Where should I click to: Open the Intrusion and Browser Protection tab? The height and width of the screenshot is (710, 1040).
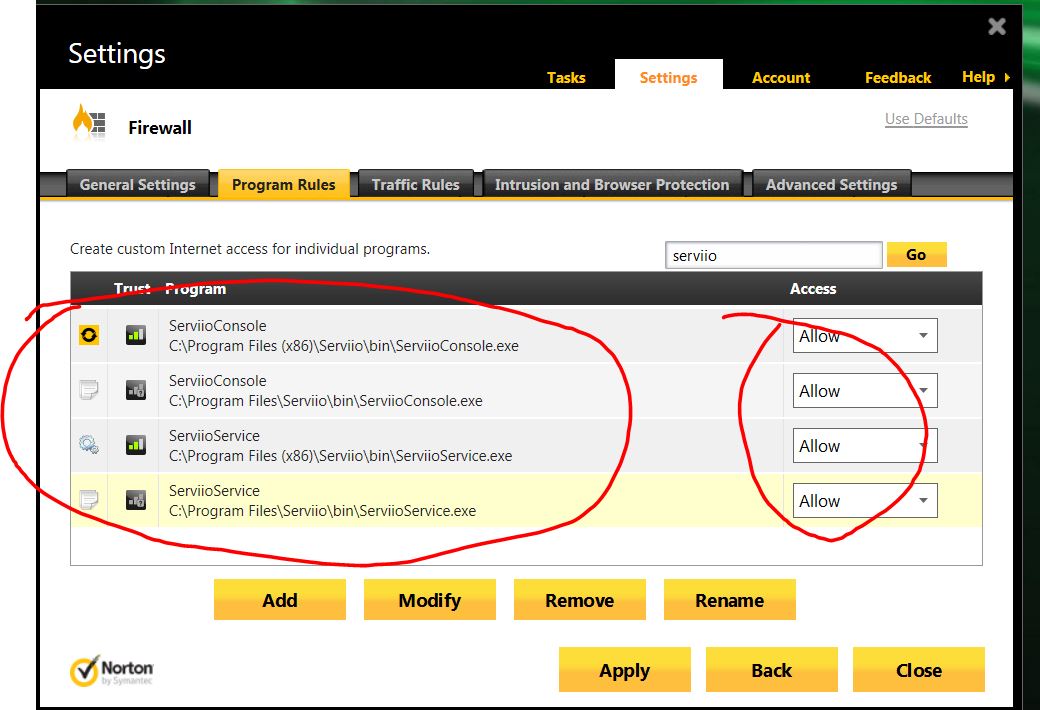click(x=612, y=184)
